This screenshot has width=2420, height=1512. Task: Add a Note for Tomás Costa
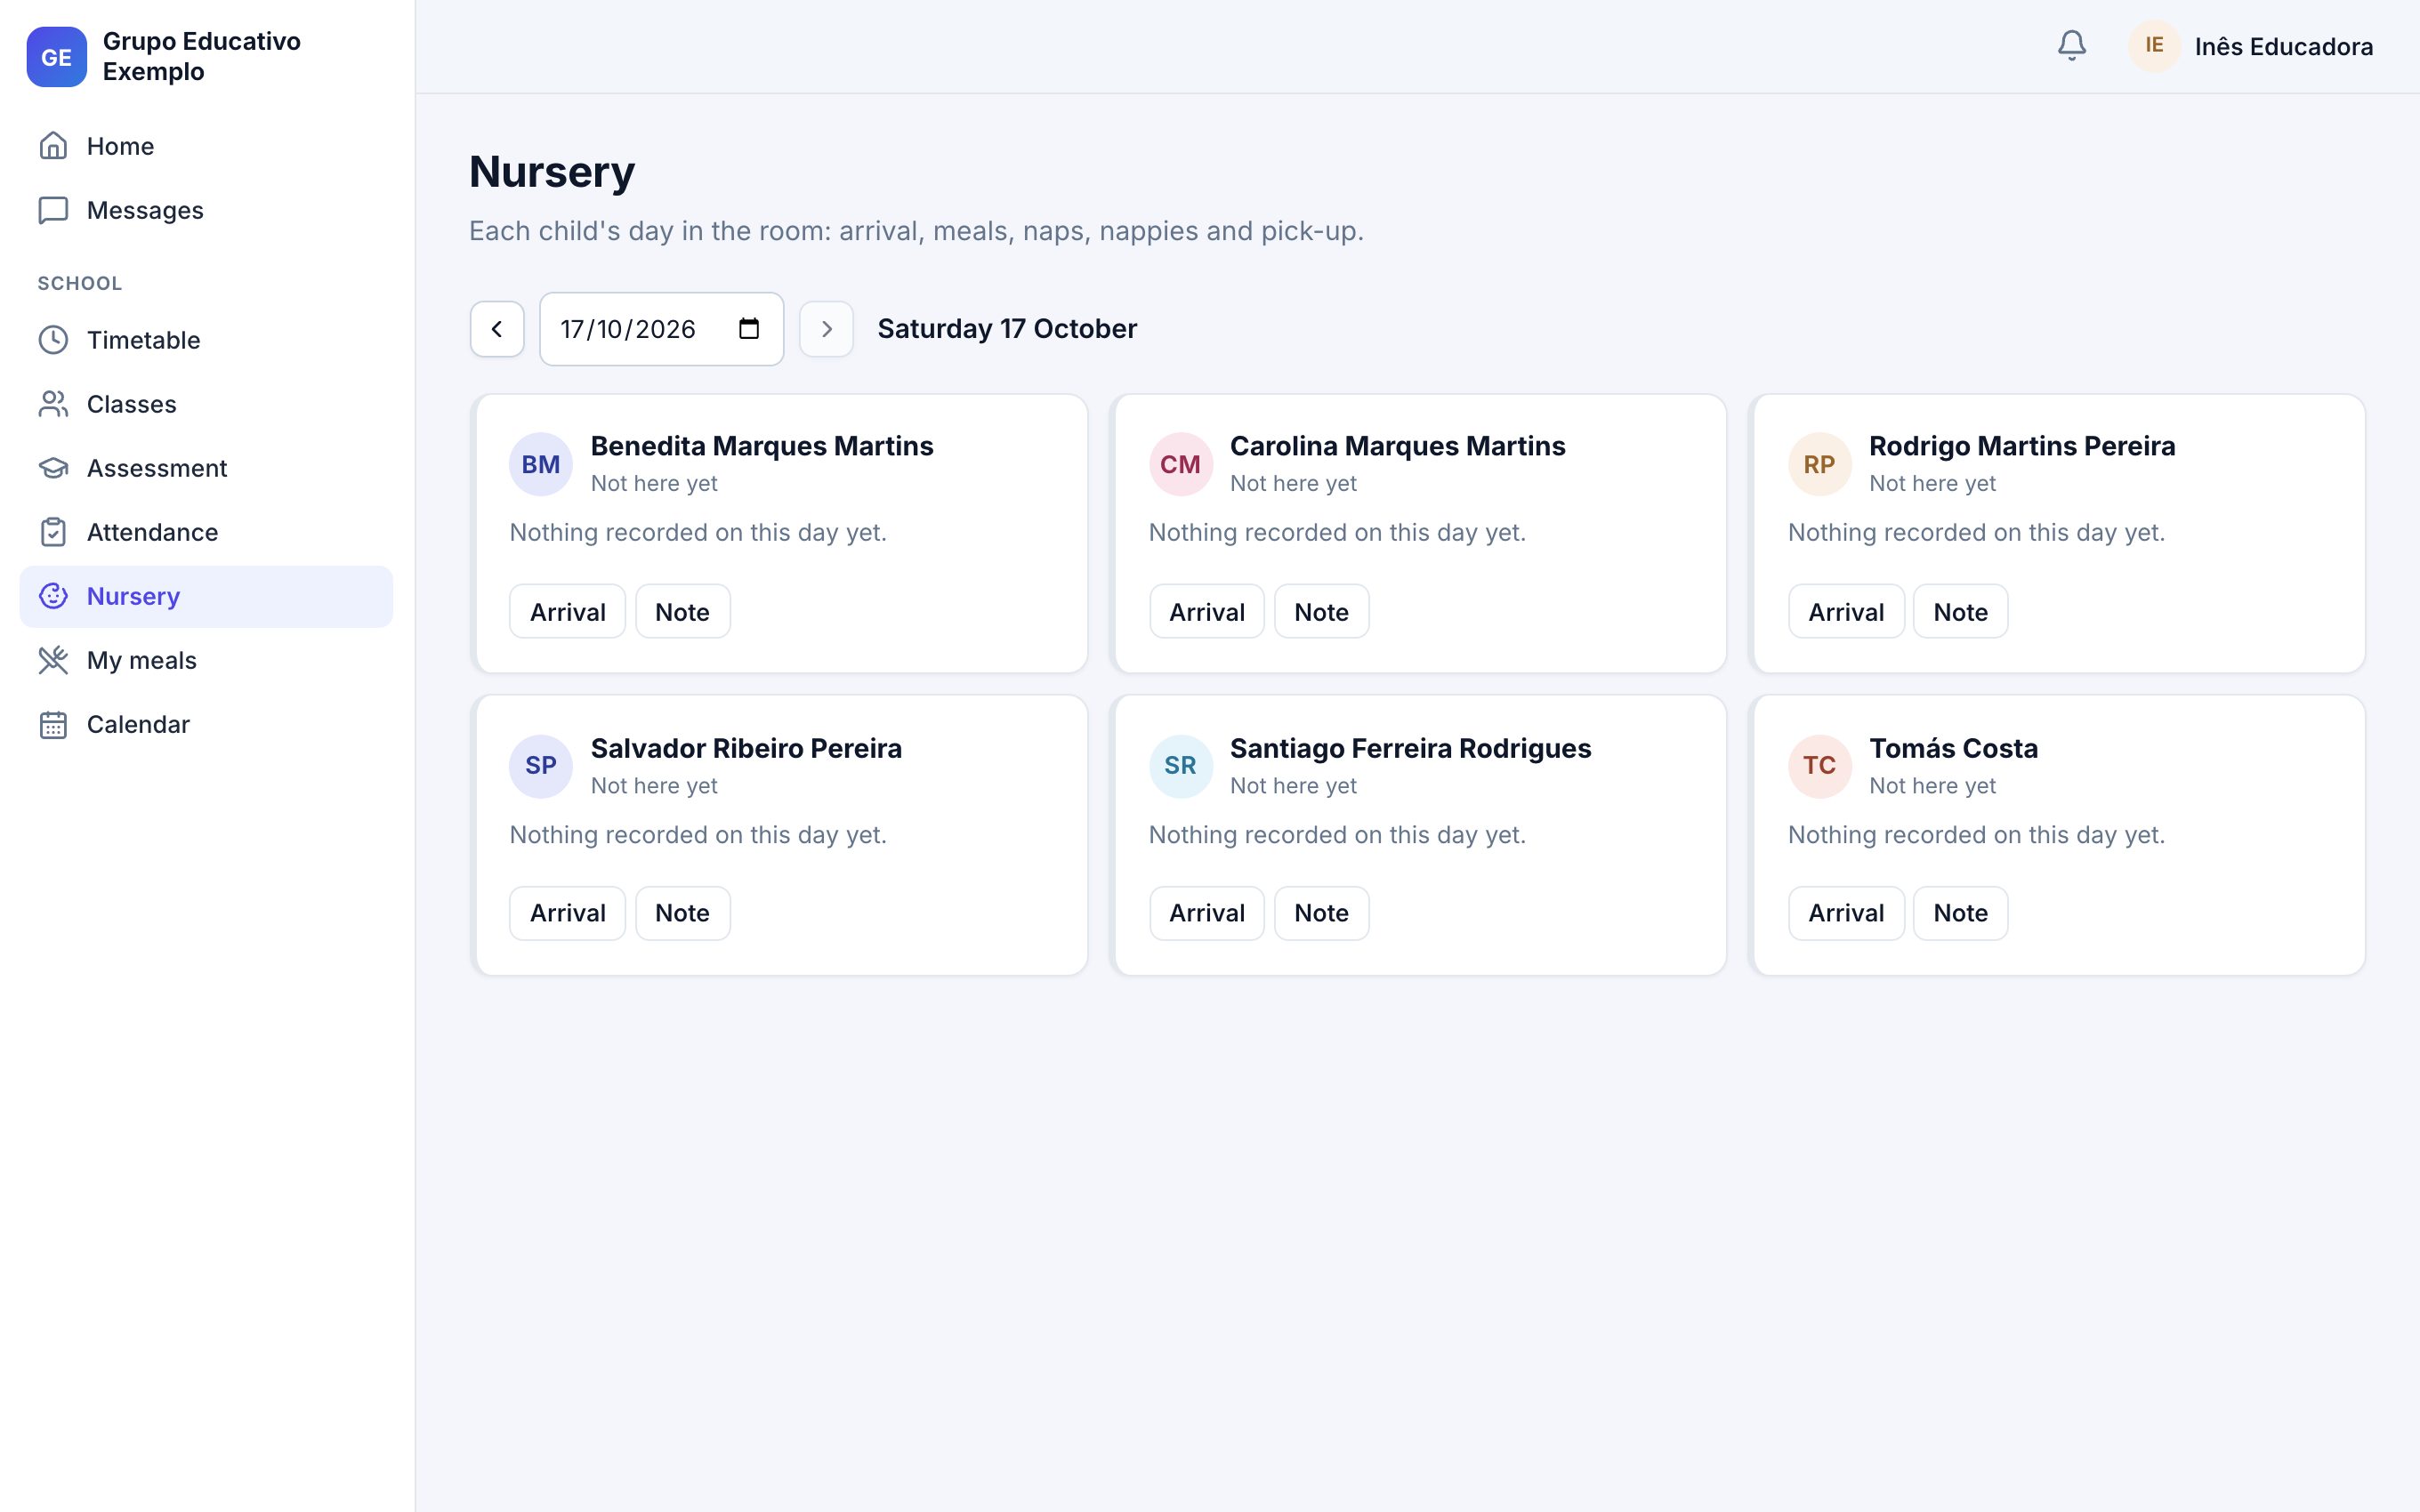[x=1960, y=913]
